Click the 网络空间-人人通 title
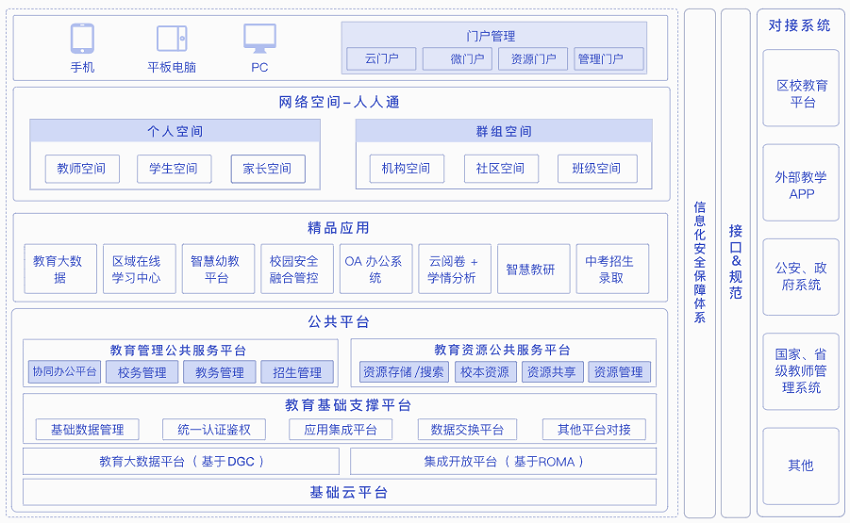850x523 pixels. [339, 102]
